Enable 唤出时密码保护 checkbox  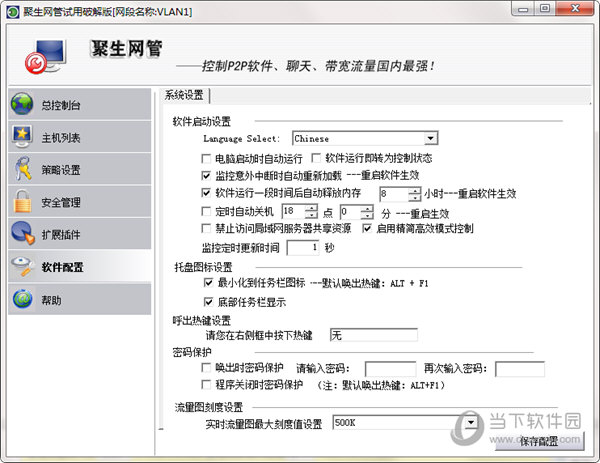[x=206, y=368]
